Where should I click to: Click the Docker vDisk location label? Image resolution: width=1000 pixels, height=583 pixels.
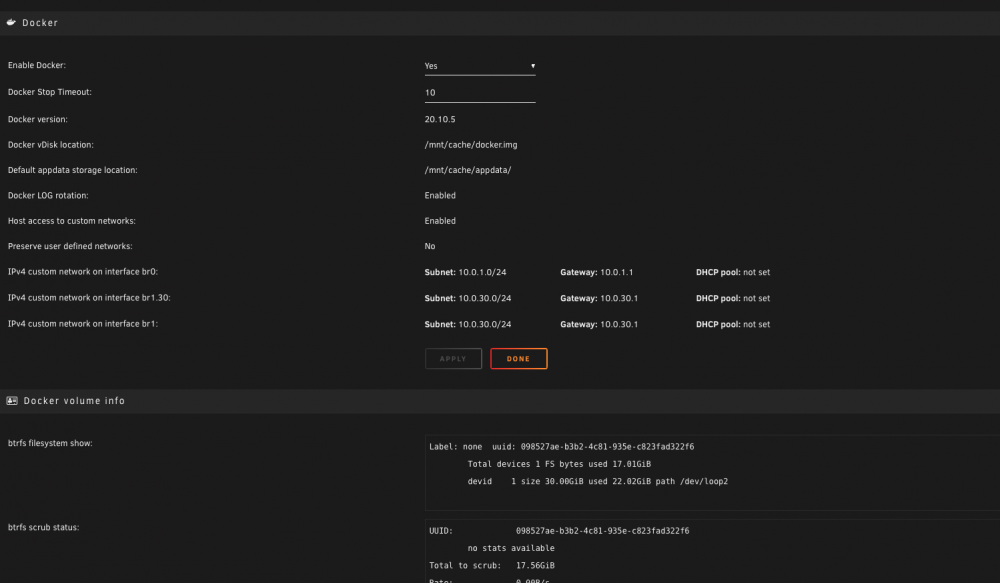click(x=50, y=145)
